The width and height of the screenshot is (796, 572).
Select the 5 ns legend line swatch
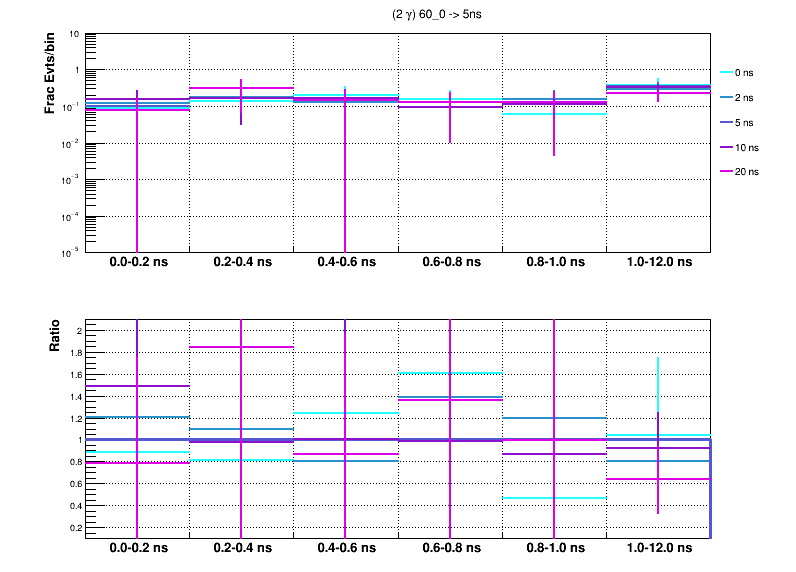(x=726, y=122)
